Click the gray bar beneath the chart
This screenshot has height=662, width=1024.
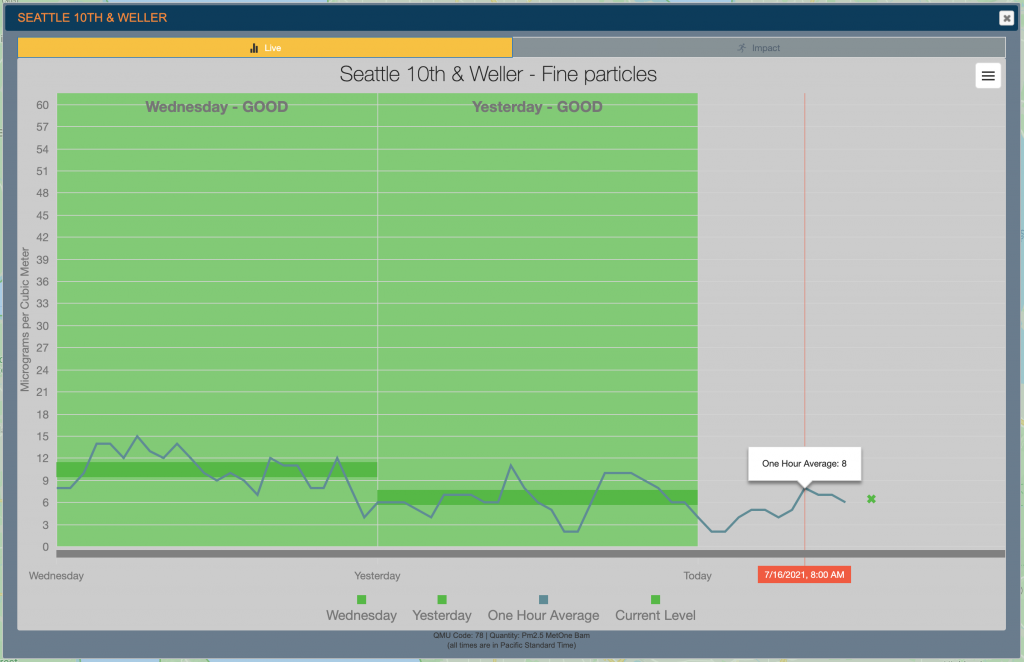(530, 553)
